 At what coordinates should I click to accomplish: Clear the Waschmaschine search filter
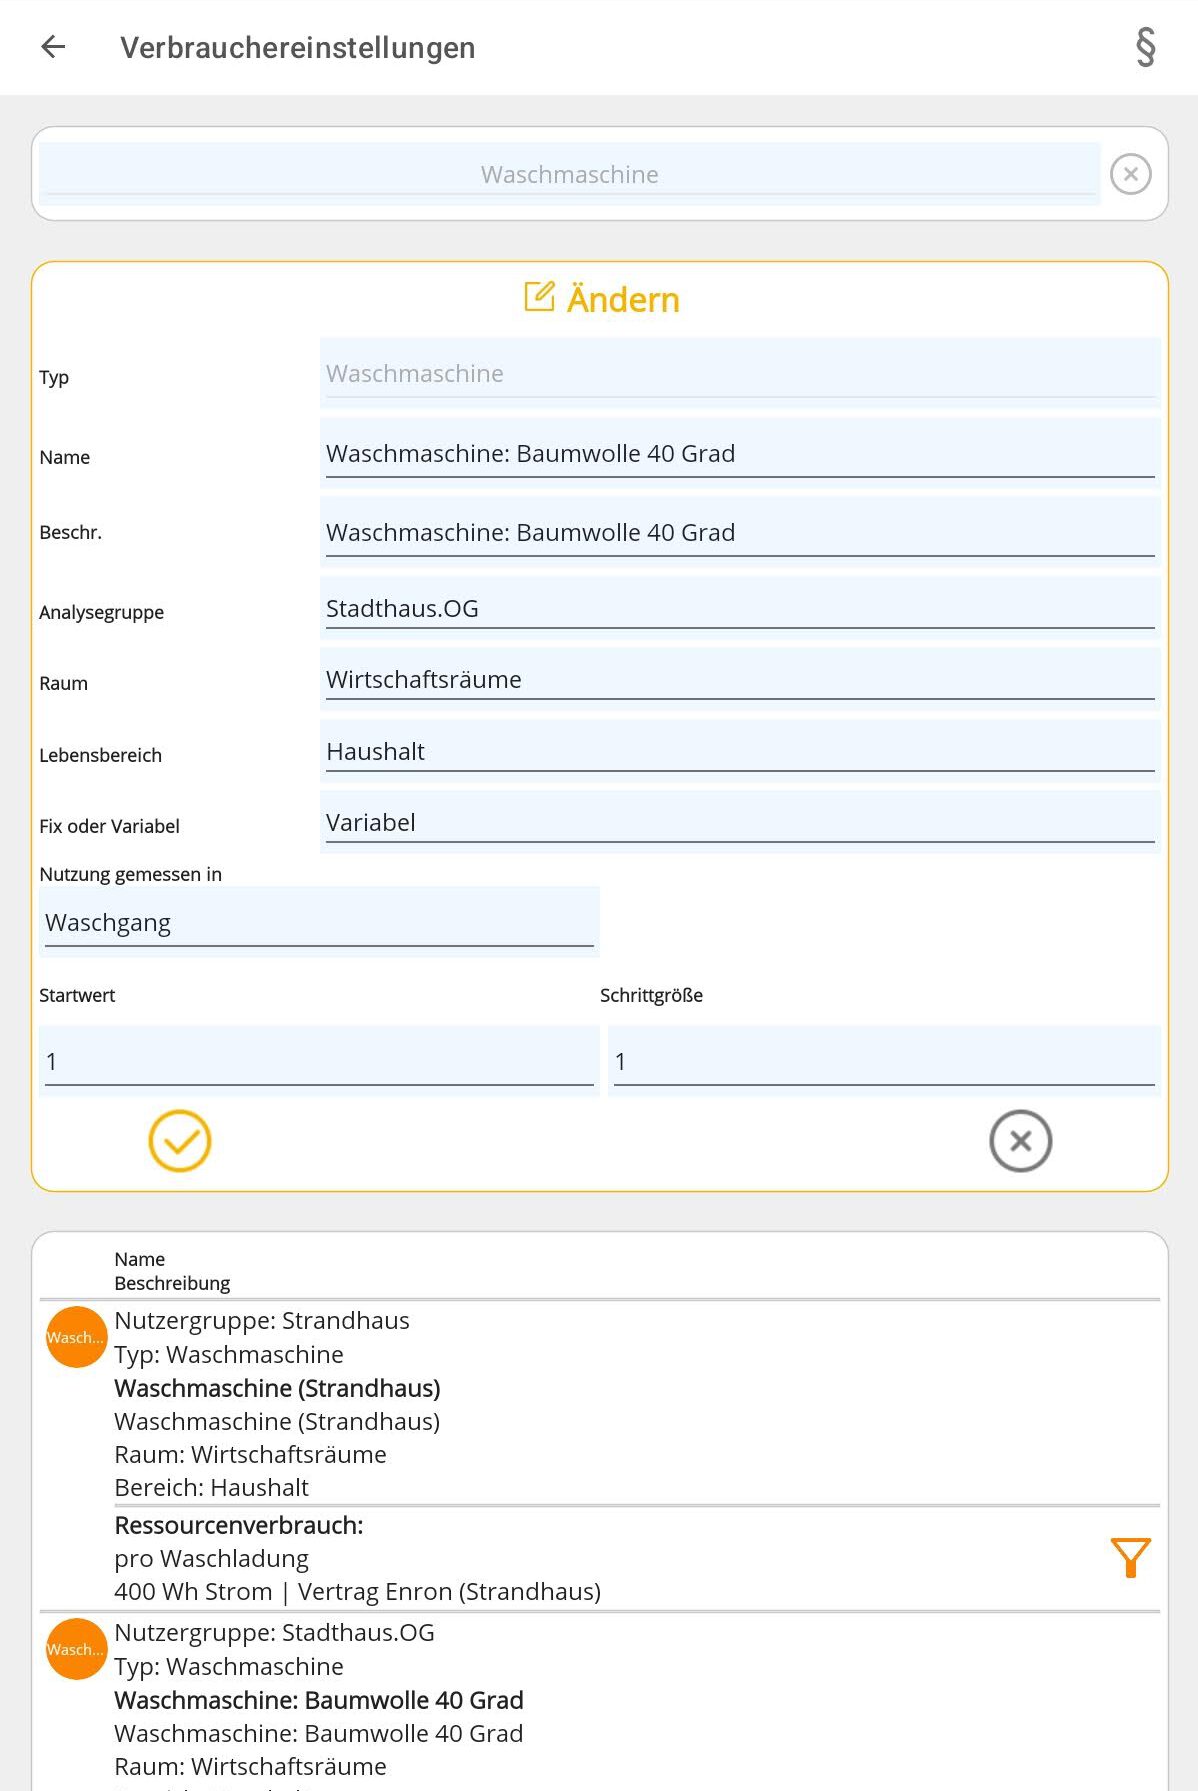[1130, 174]
